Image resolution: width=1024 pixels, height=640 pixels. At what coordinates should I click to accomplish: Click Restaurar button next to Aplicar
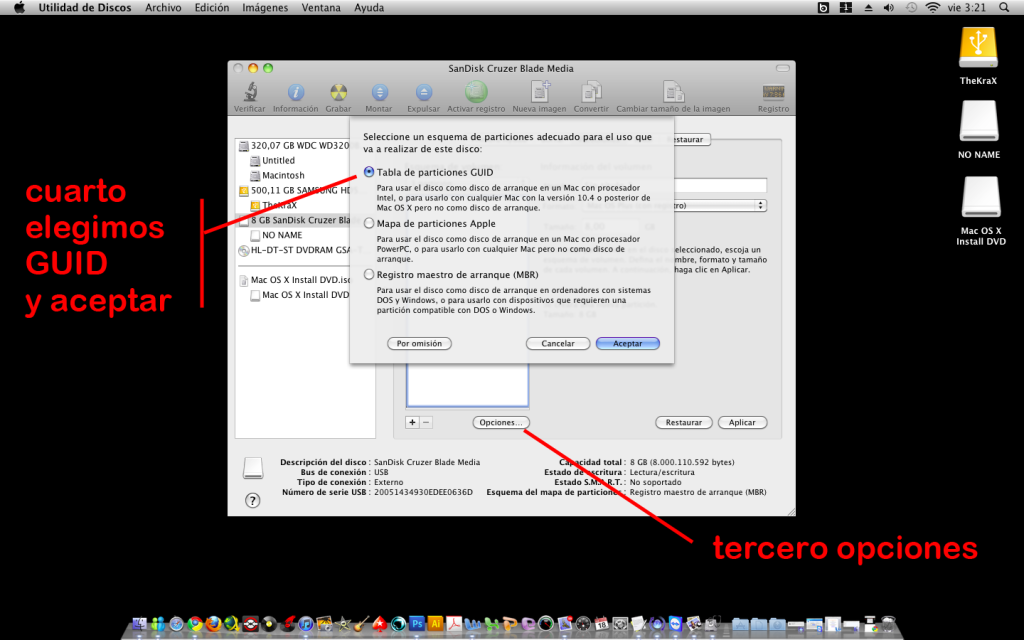[684, 423]
